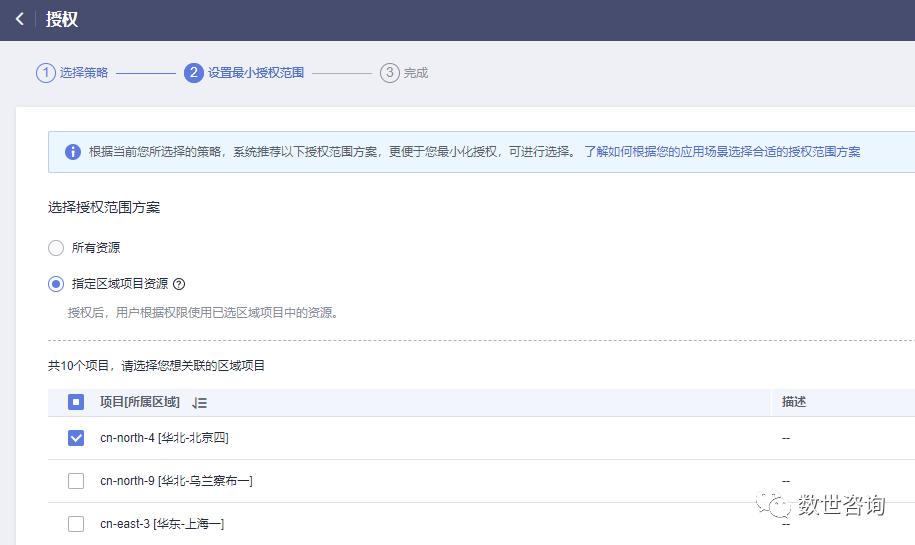Click the 项目[所属区域] column header
Image resolution: width=915 pixels, height=545 pixels.
[x=139, y=402]
